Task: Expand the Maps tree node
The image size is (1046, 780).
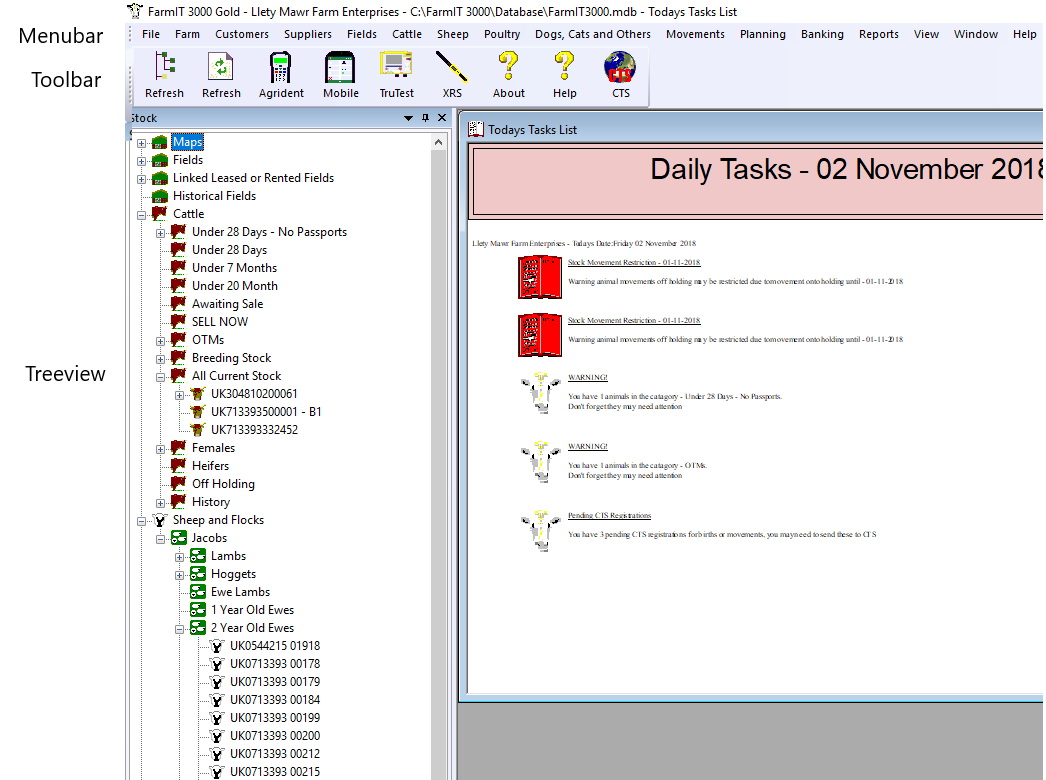Action: pos(141,143)
